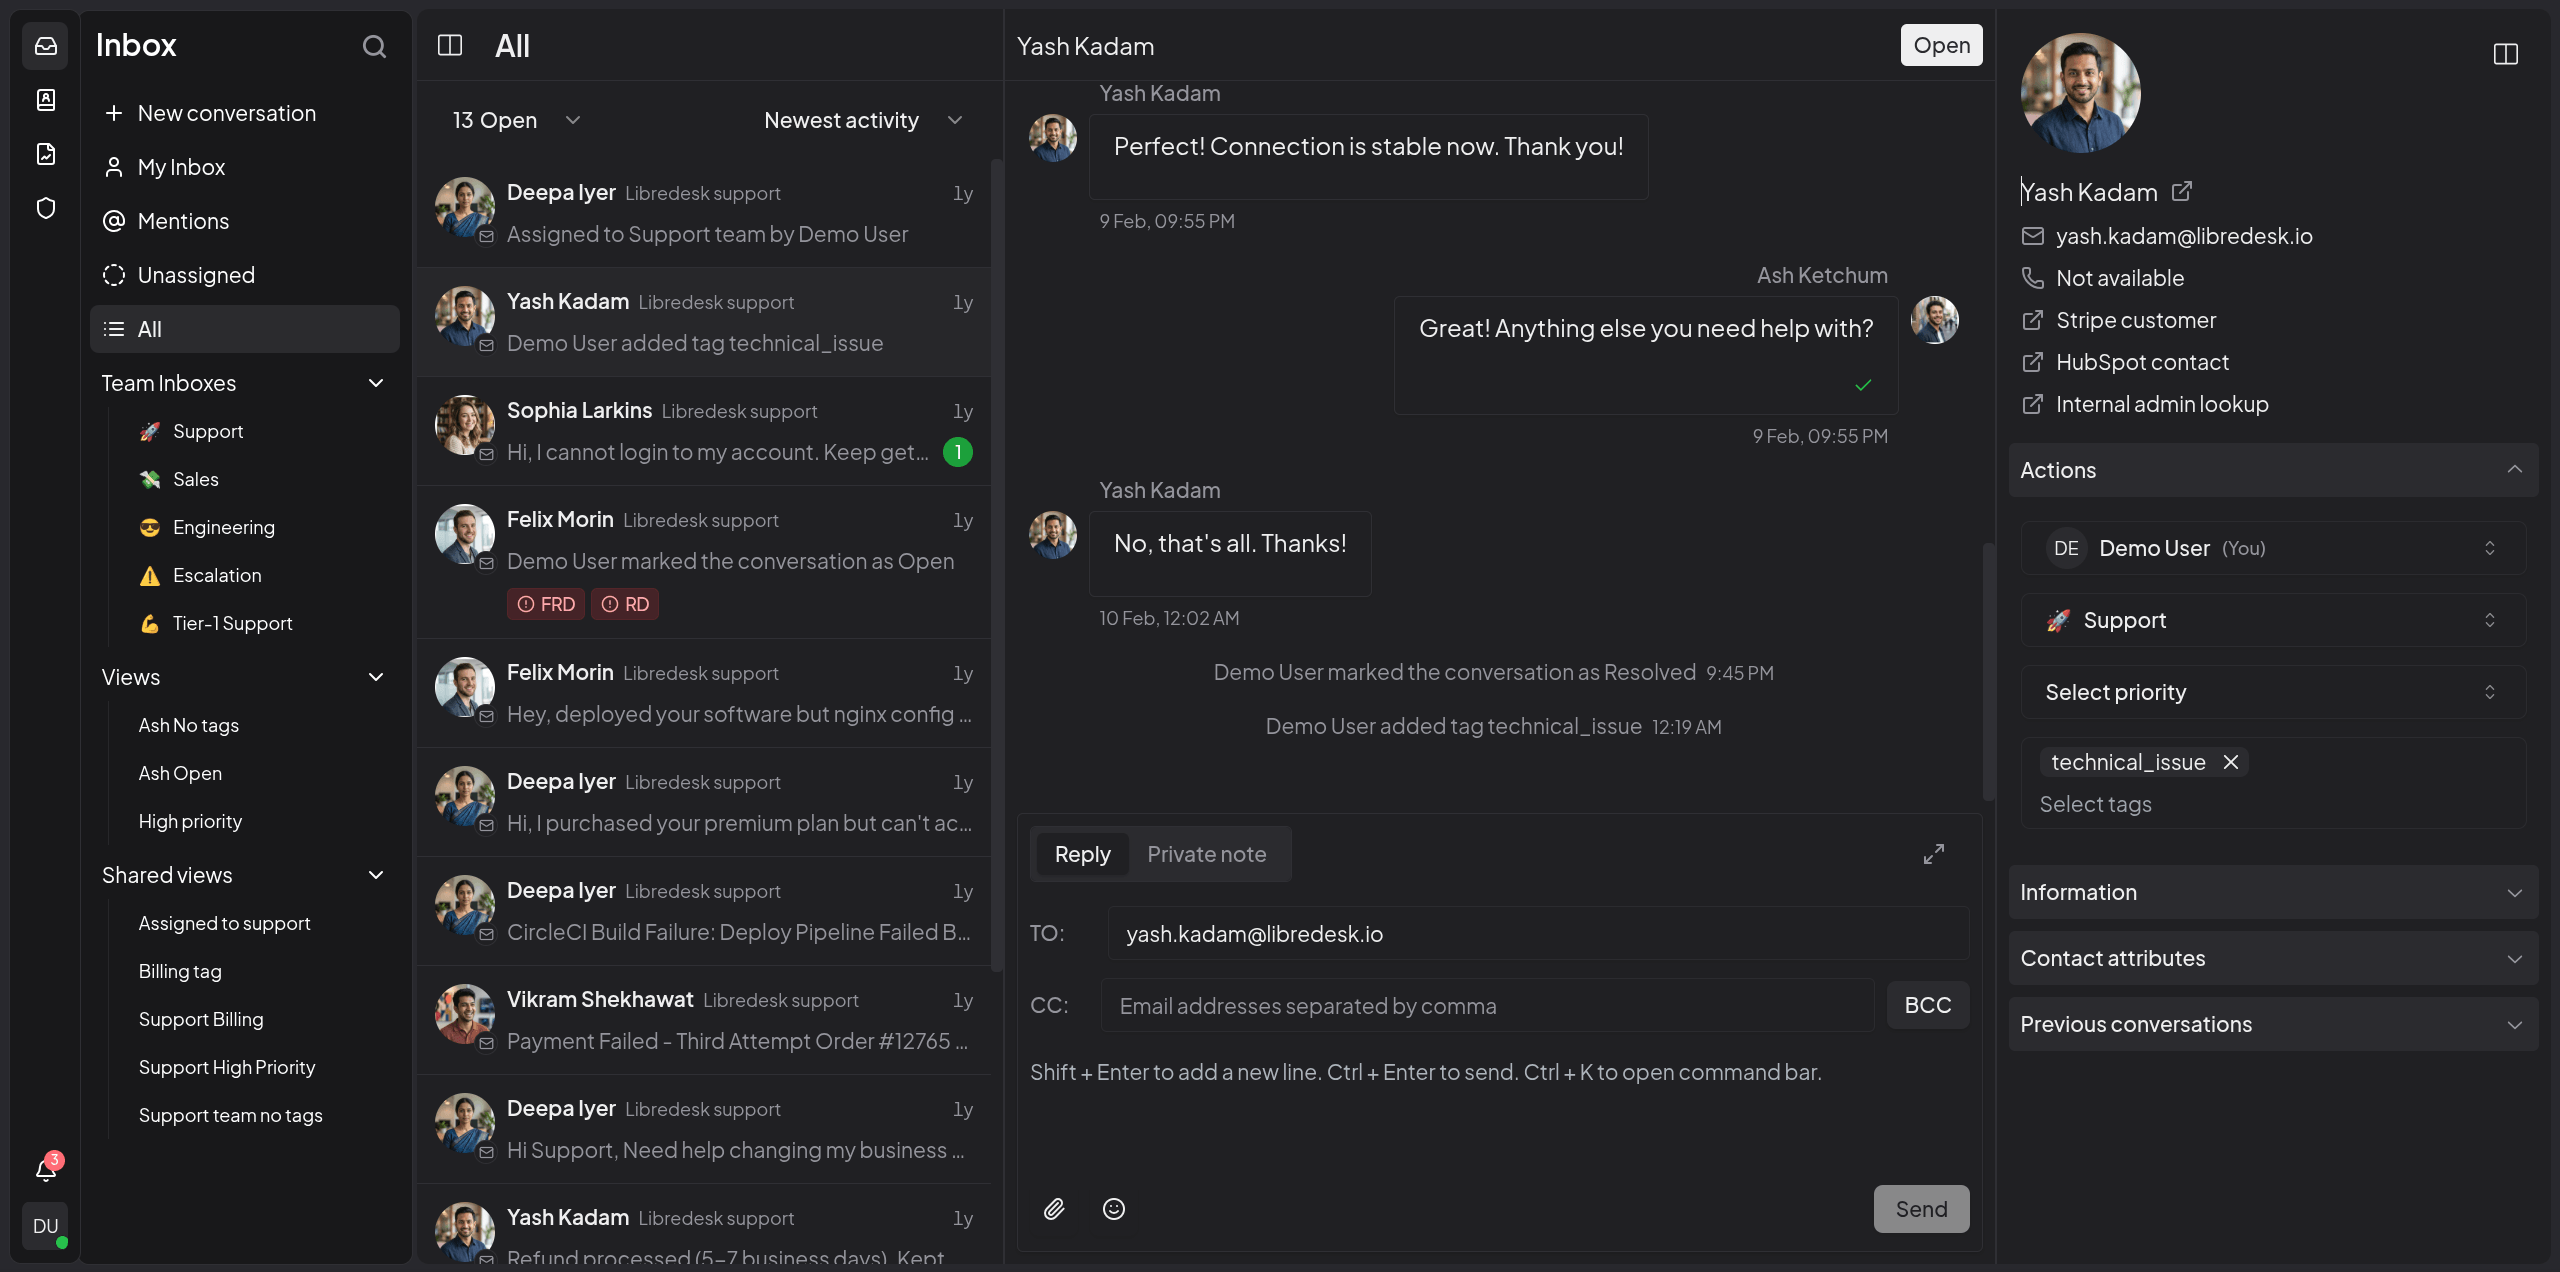
Task: Remove the technical_issue tag
Action: [2231, 762]
